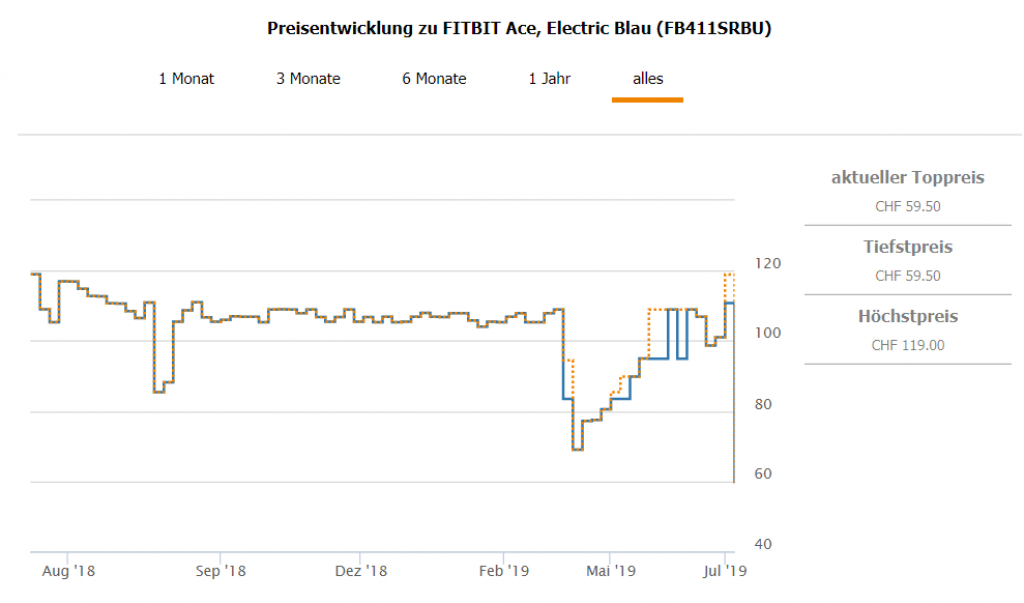This screenshot has width=1024, height=603.
Task: Click the aktueller Toppreis heading
Action: (908, 178)
